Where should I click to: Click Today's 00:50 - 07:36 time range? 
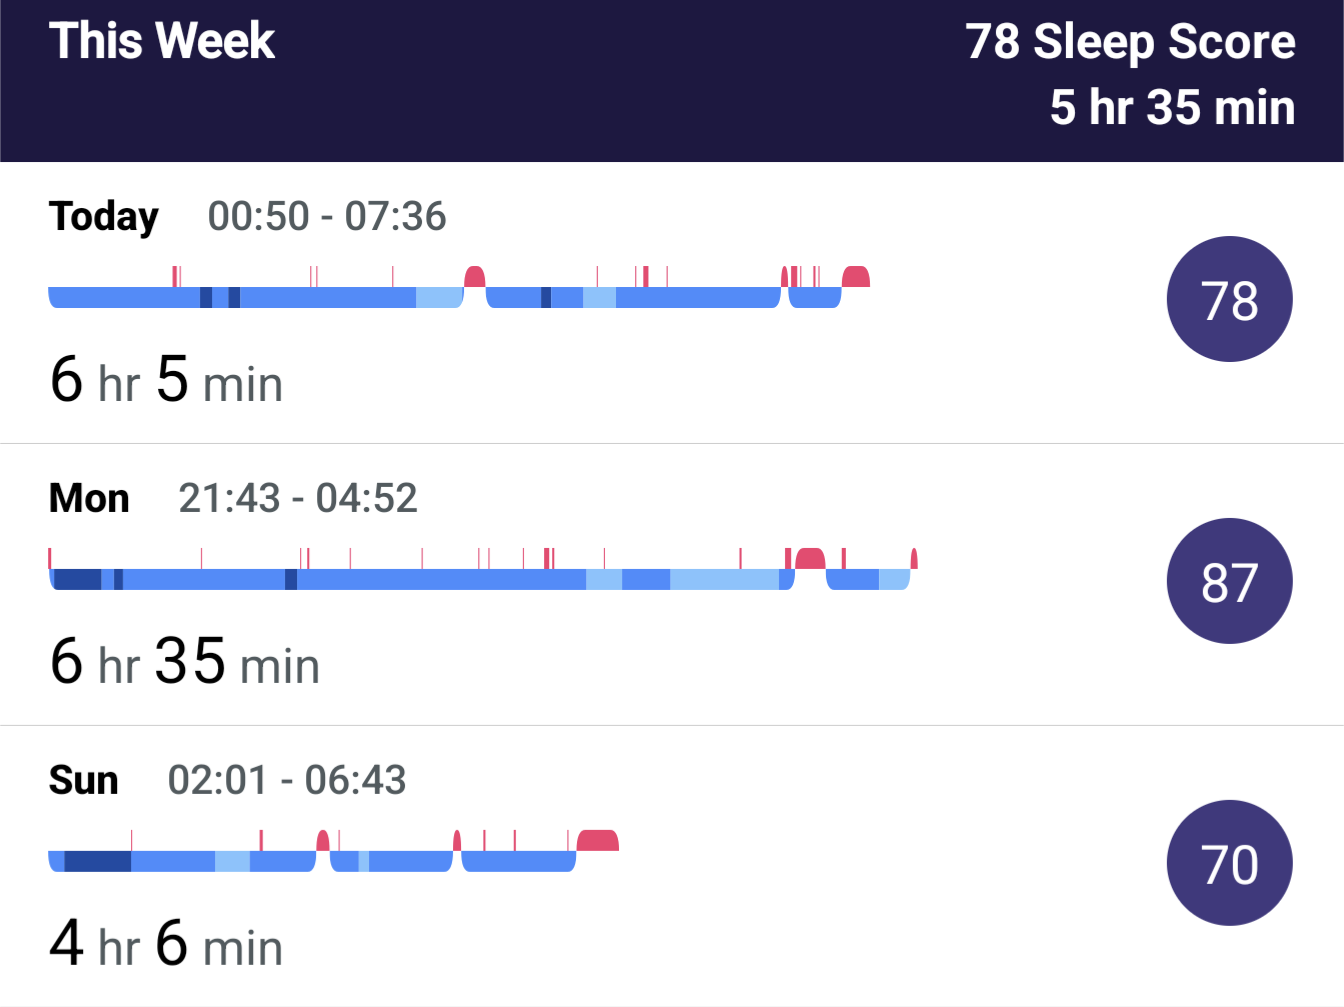pyautogui.click(x=327, y=216)
